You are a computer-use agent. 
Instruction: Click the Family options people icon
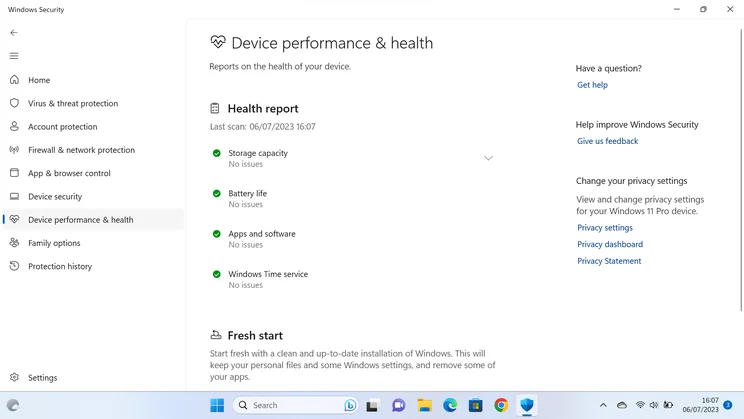(14, 242)
